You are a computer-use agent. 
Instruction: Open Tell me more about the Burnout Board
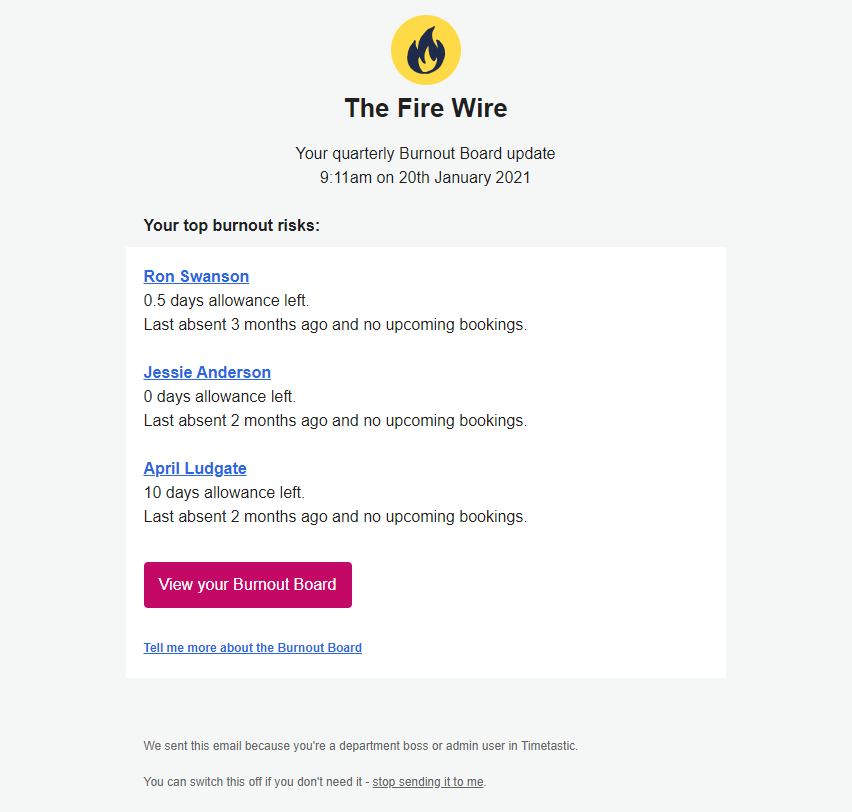click(x=253, y=648)
